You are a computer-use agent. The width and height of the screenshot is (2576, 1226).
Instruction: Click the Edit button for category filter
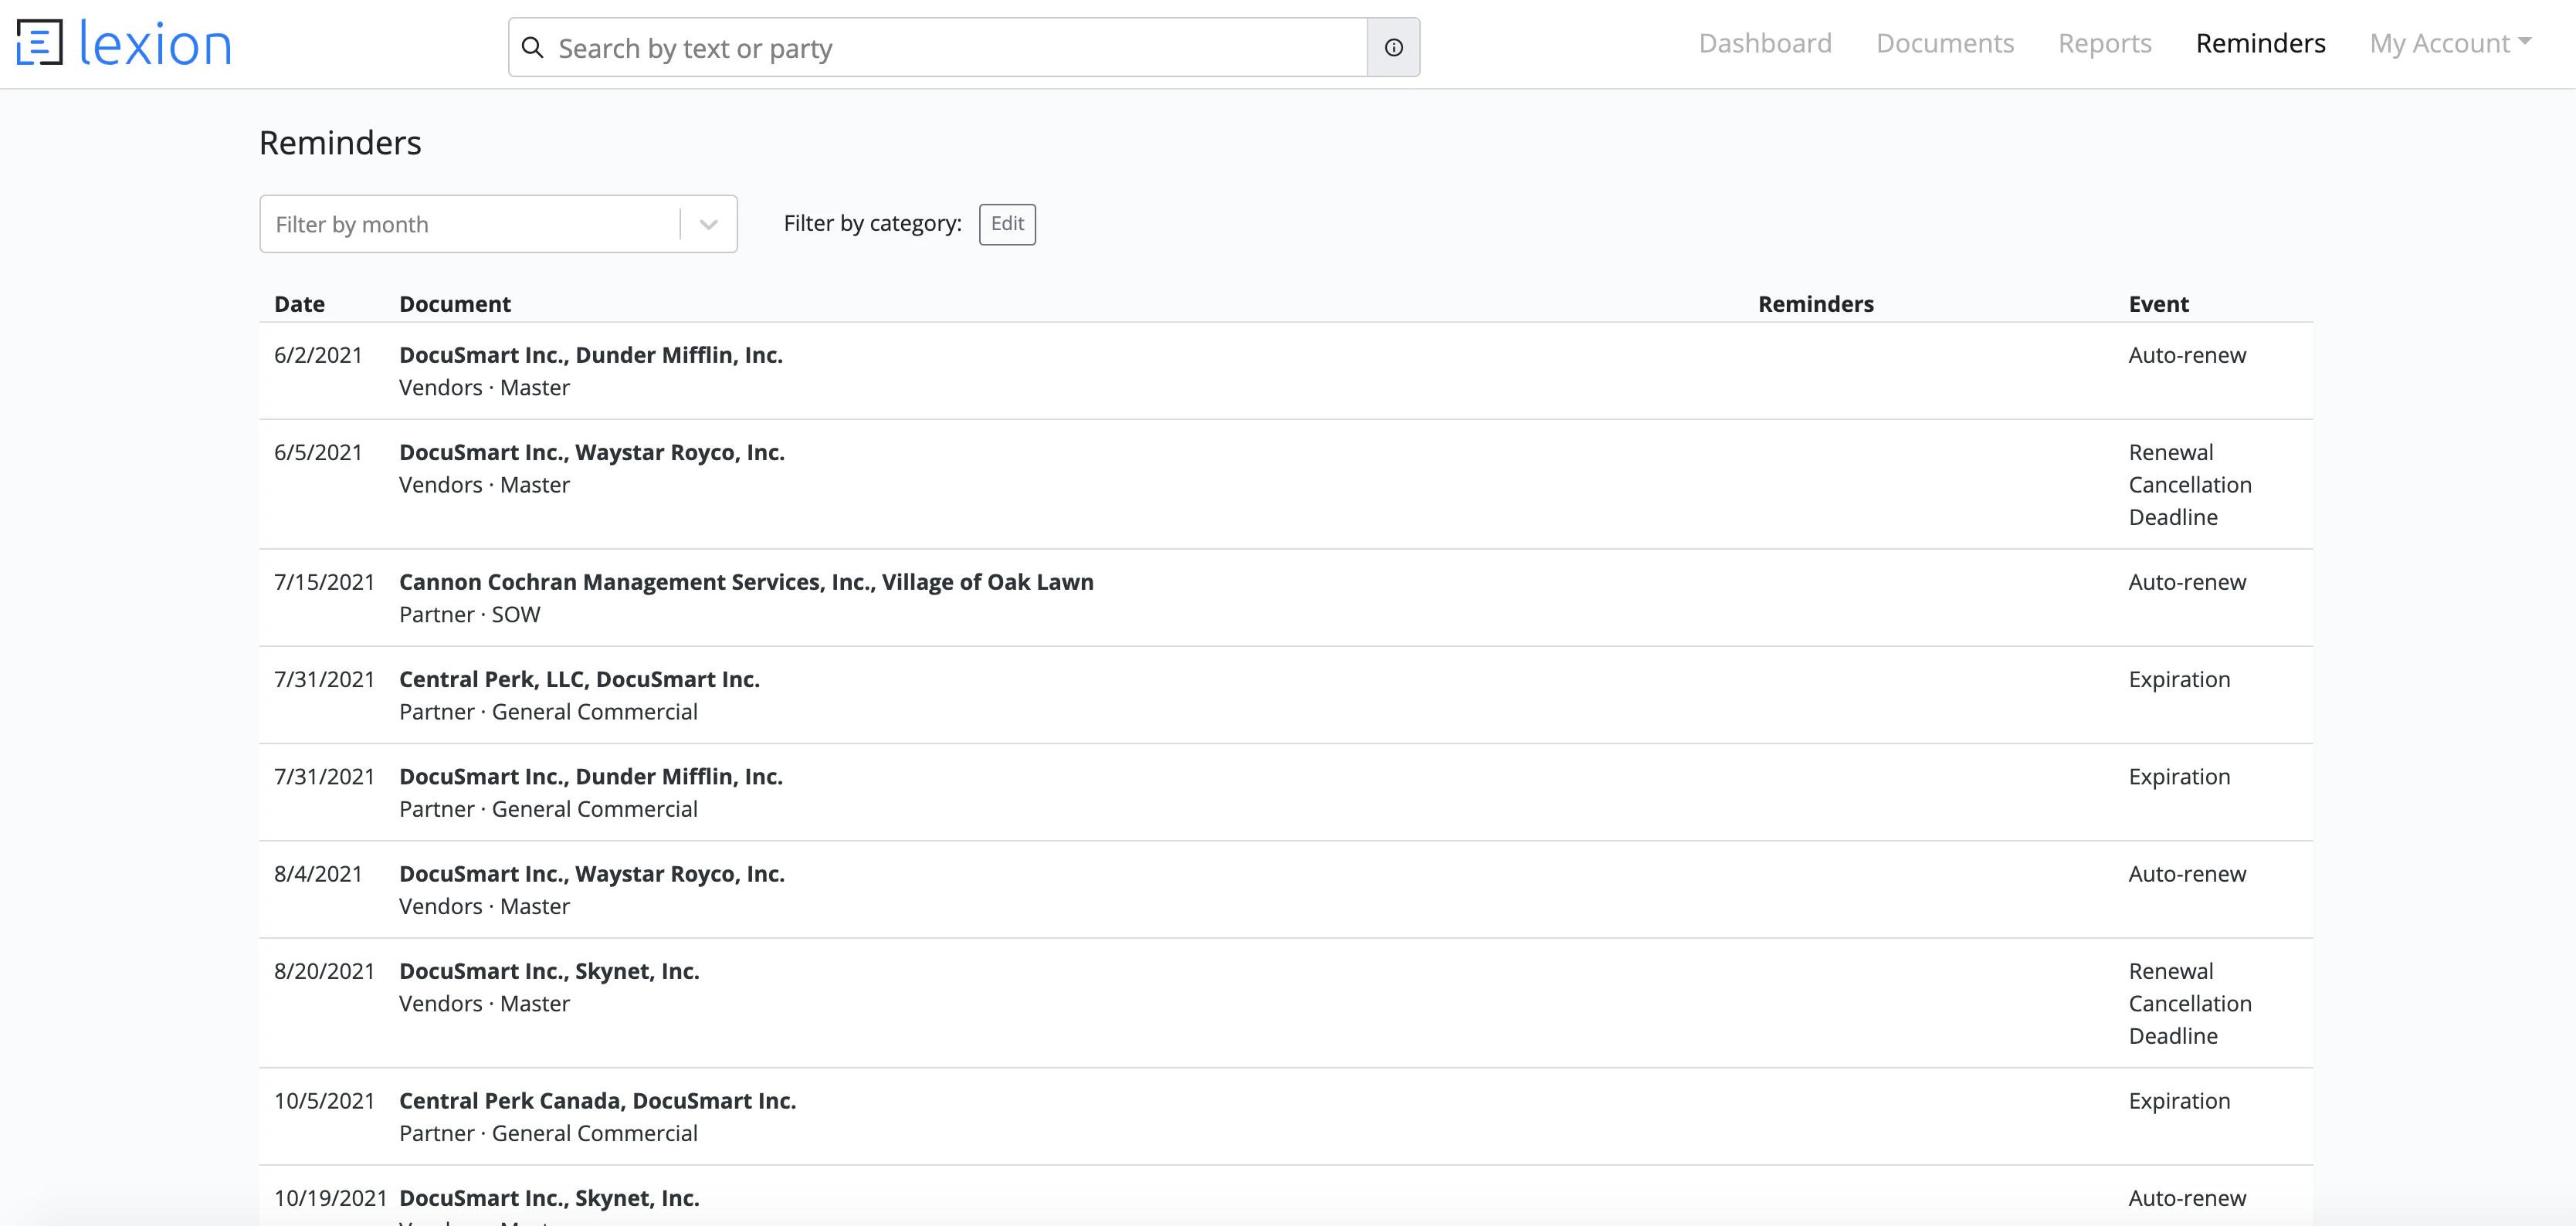coord(1007,224)
